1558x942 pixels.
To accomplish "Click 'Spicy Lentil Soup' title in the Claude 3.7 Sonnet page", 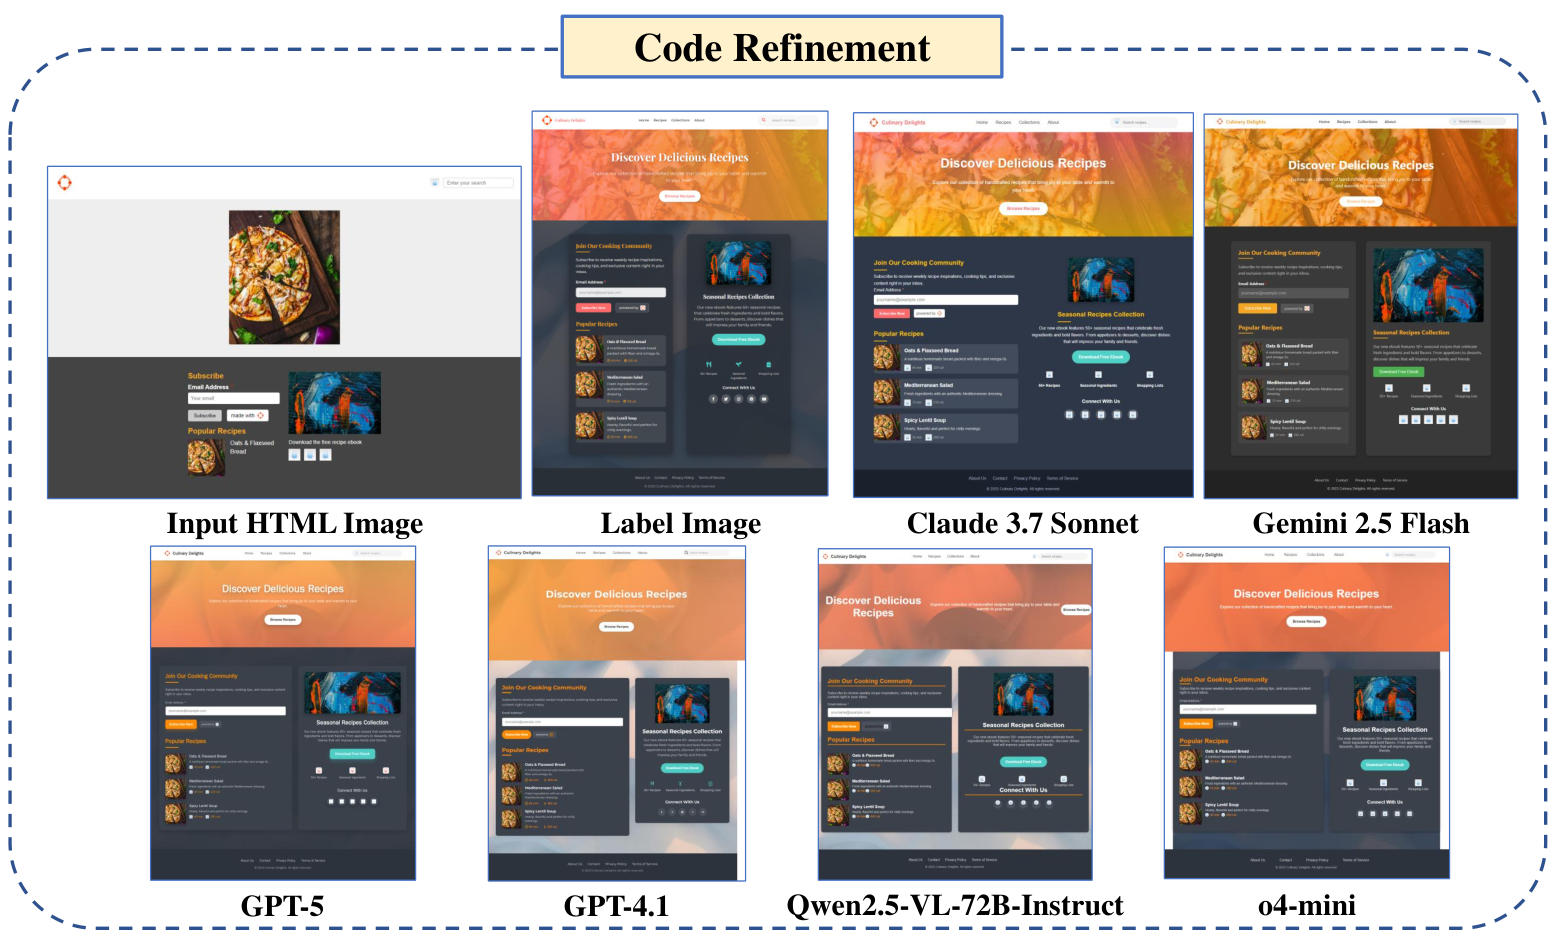I will 925,420.
